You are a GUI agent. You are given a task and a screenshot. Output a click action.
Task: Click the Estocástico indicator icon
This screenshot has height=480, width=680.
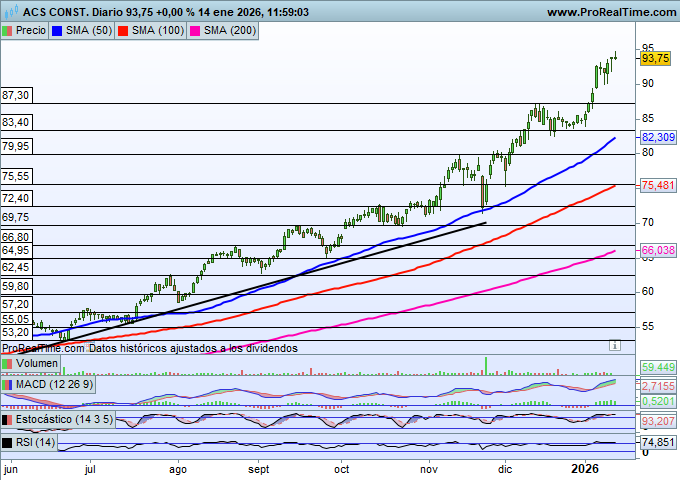(x=8, y=419)
